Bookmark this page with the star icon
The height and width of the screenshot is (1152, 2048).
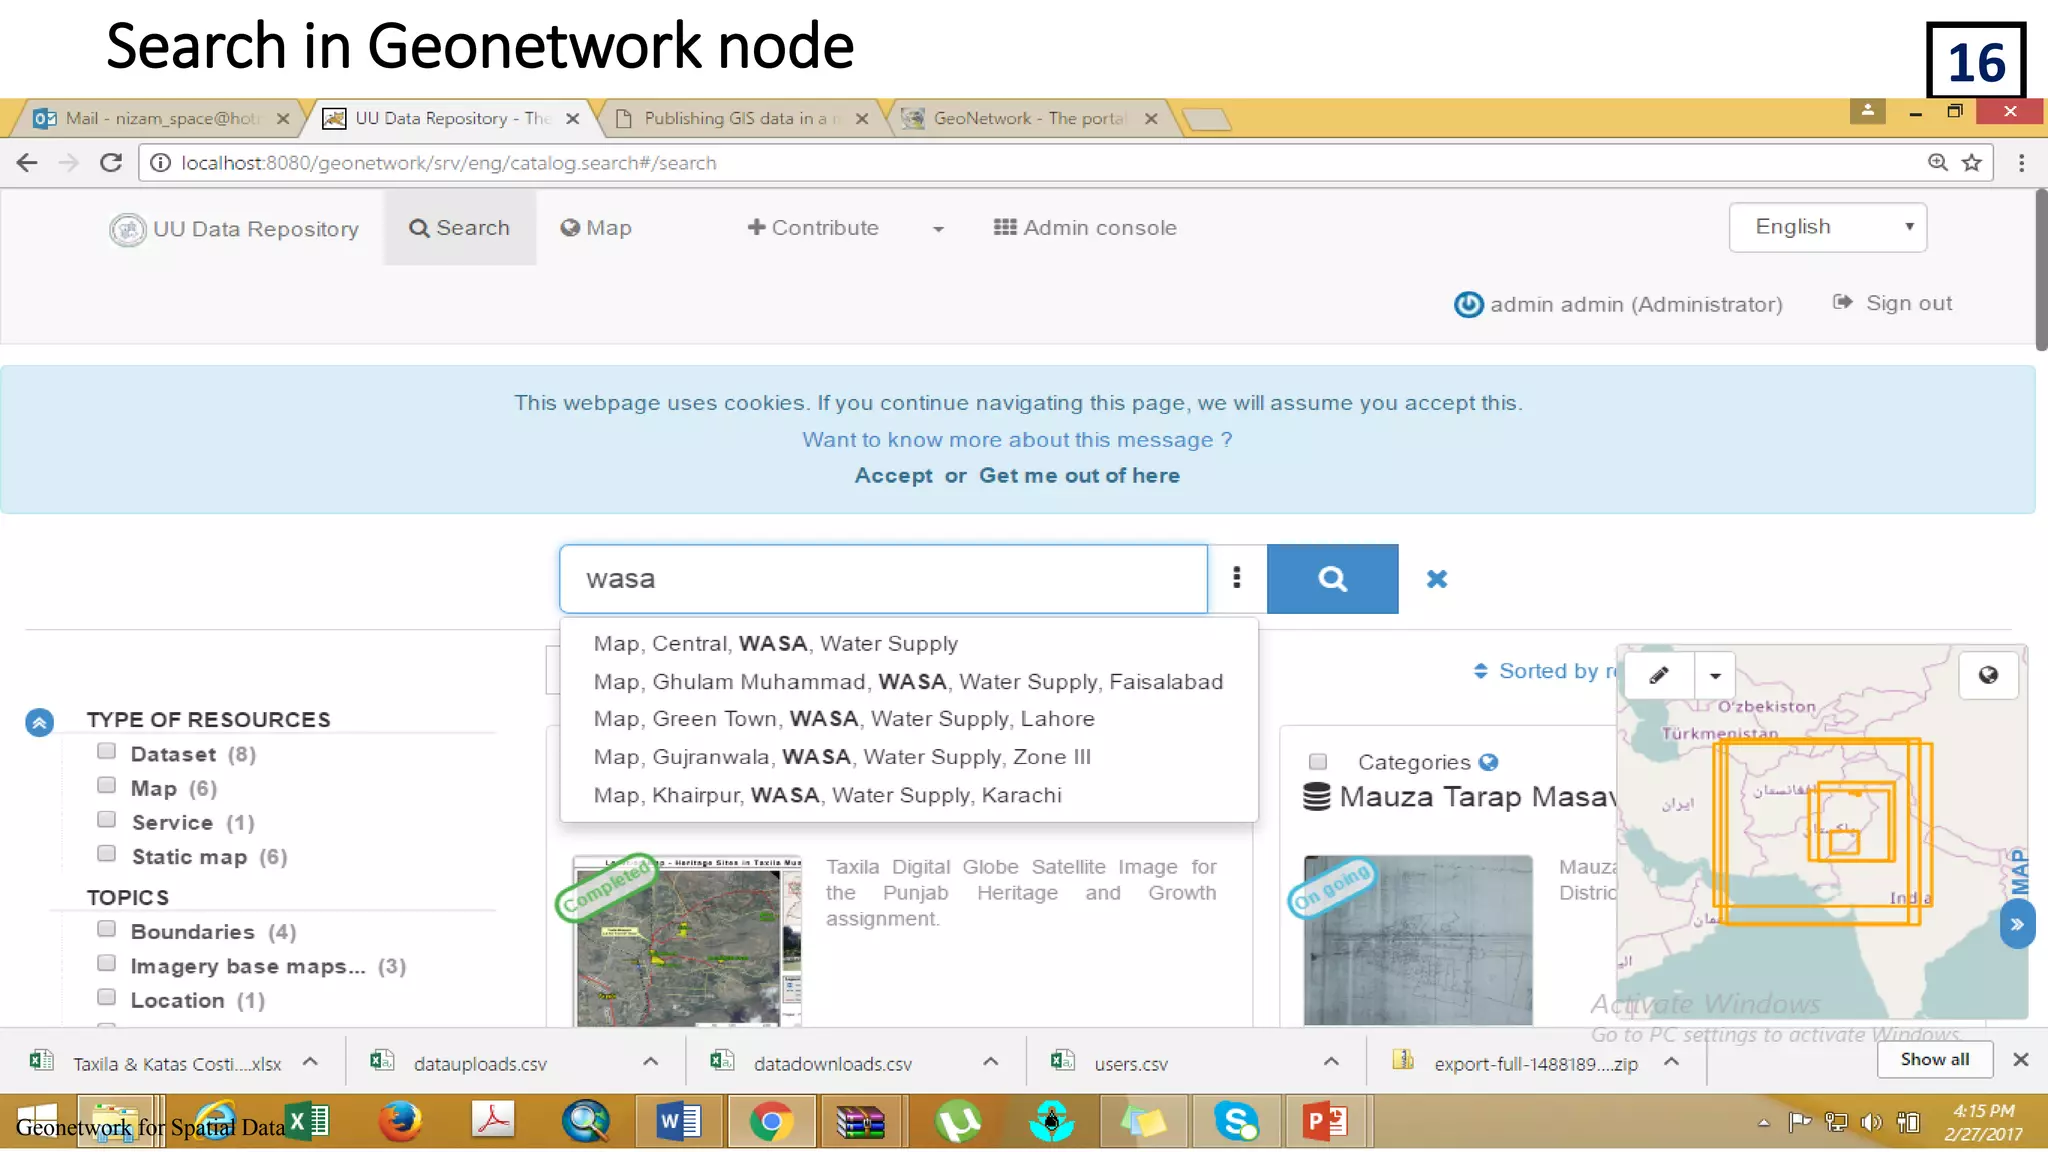coord(1971,163)
